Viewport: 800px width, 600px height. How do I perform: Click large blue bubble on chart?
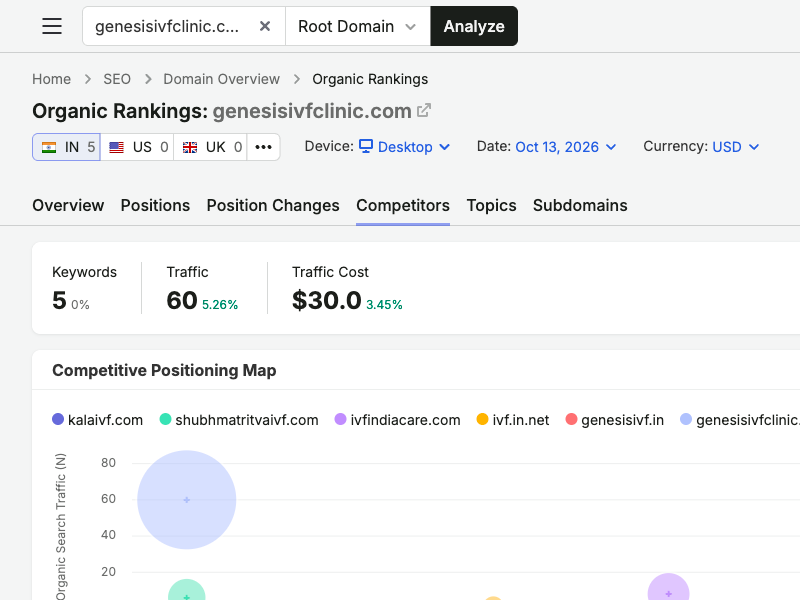tap(187, 499)
